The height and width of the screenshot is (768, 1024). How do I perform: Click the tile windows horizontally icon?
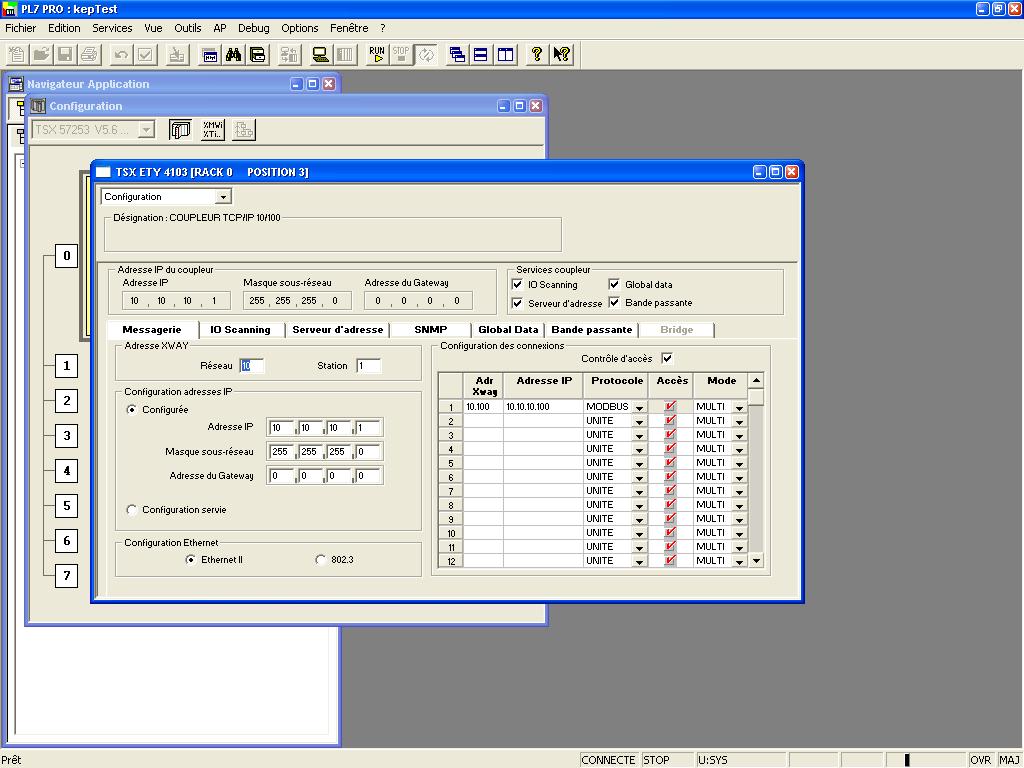[481, 54]
